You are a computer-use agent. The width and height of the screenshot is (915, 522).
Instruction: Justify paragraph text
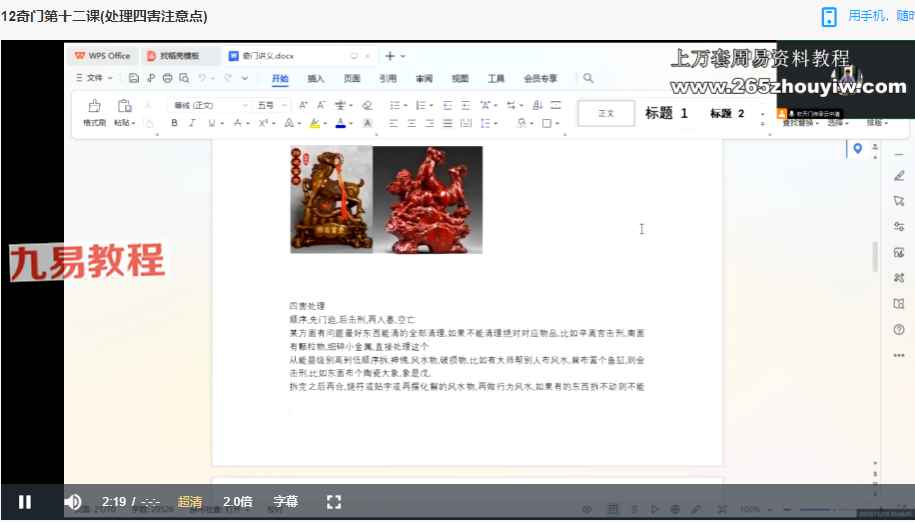448,123
